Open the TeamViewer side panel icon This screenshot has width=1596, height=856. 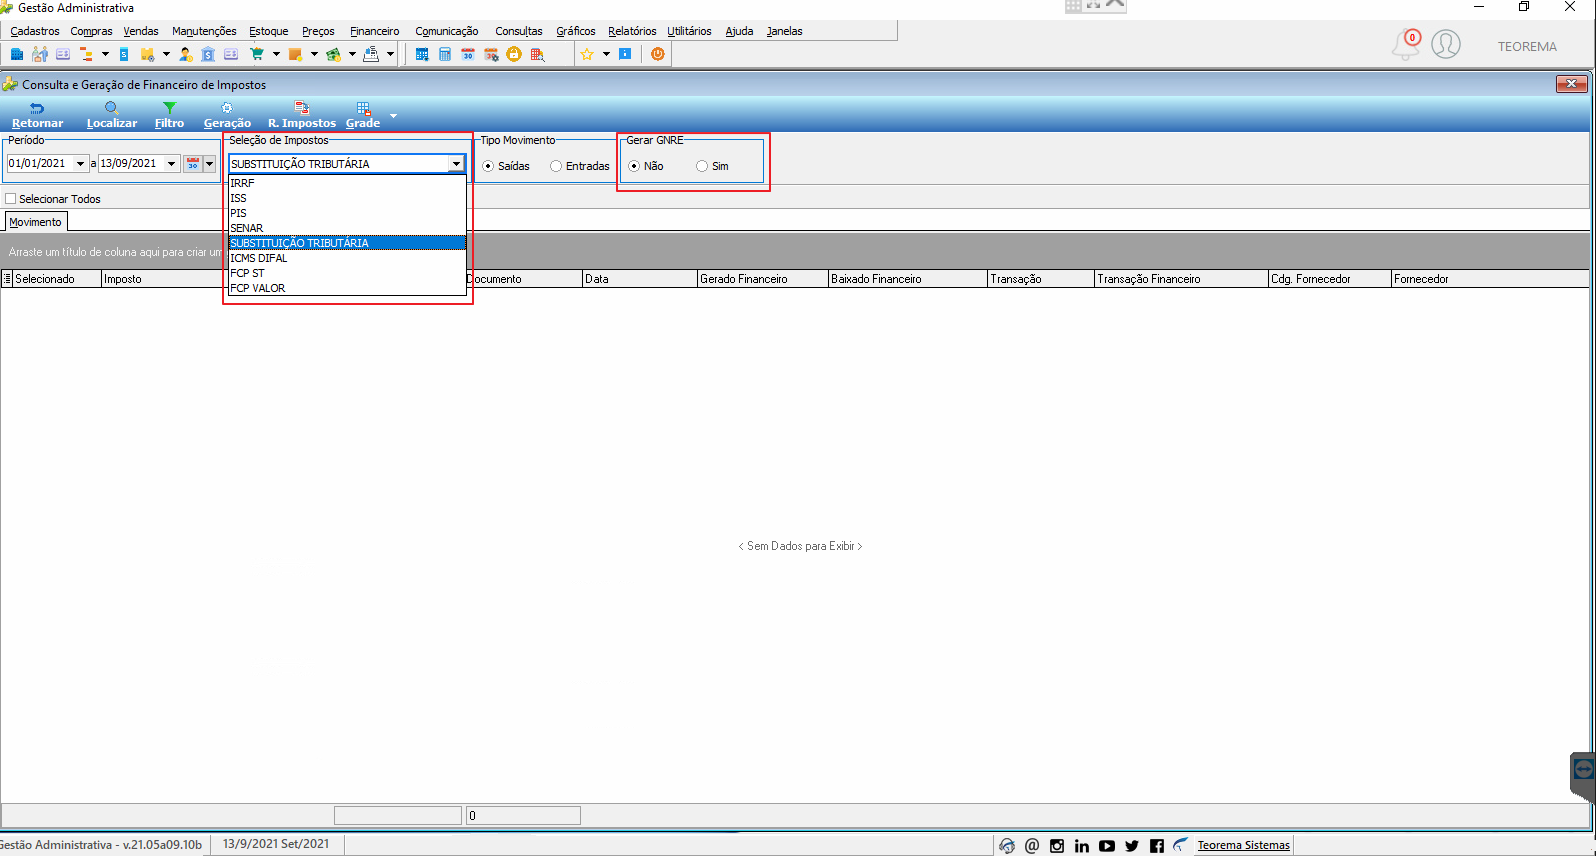tap(1583, 769)
